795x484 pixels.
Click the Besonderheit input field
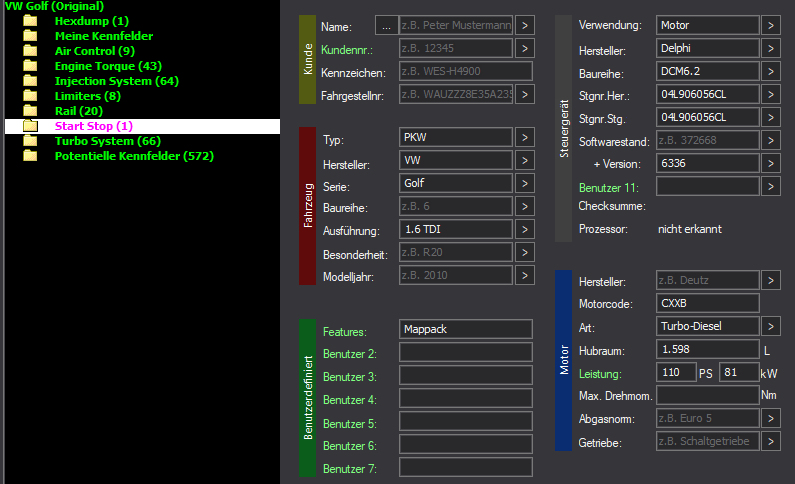coord(456,252)
